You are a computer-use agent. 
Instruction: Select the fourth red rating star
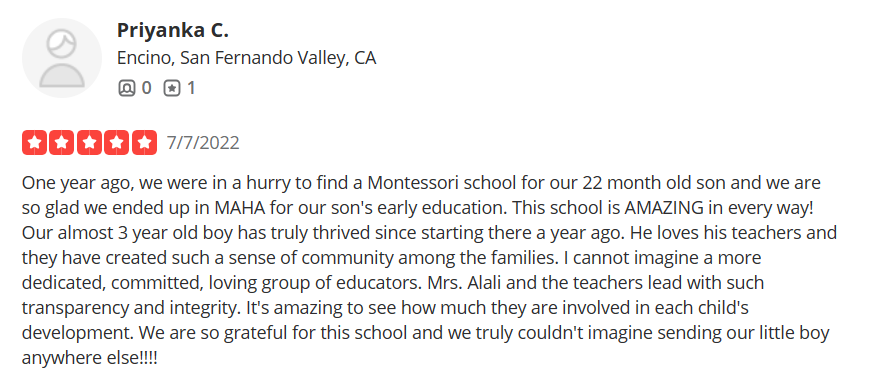tap(117, 142)
